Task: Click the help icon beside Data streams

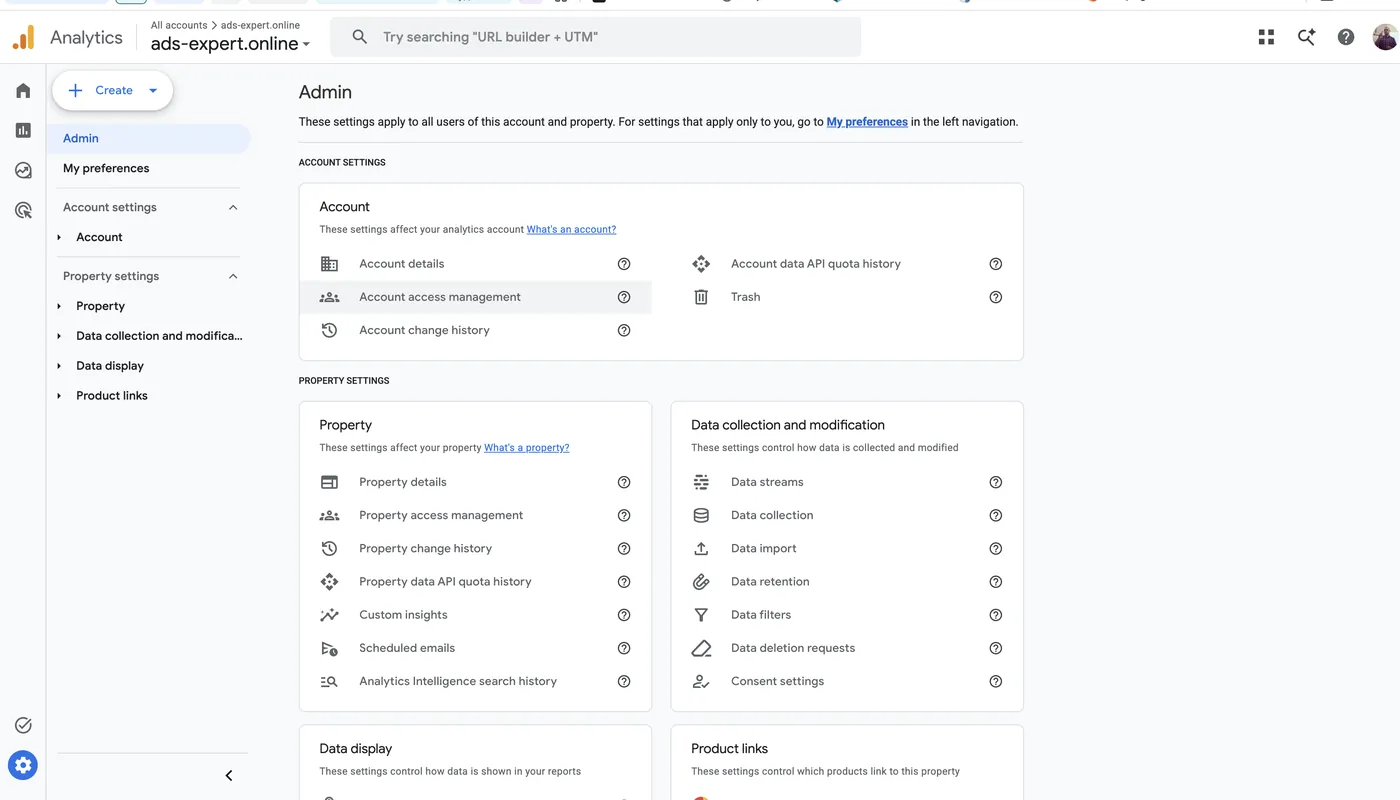Action: click(x=996, y=482)
